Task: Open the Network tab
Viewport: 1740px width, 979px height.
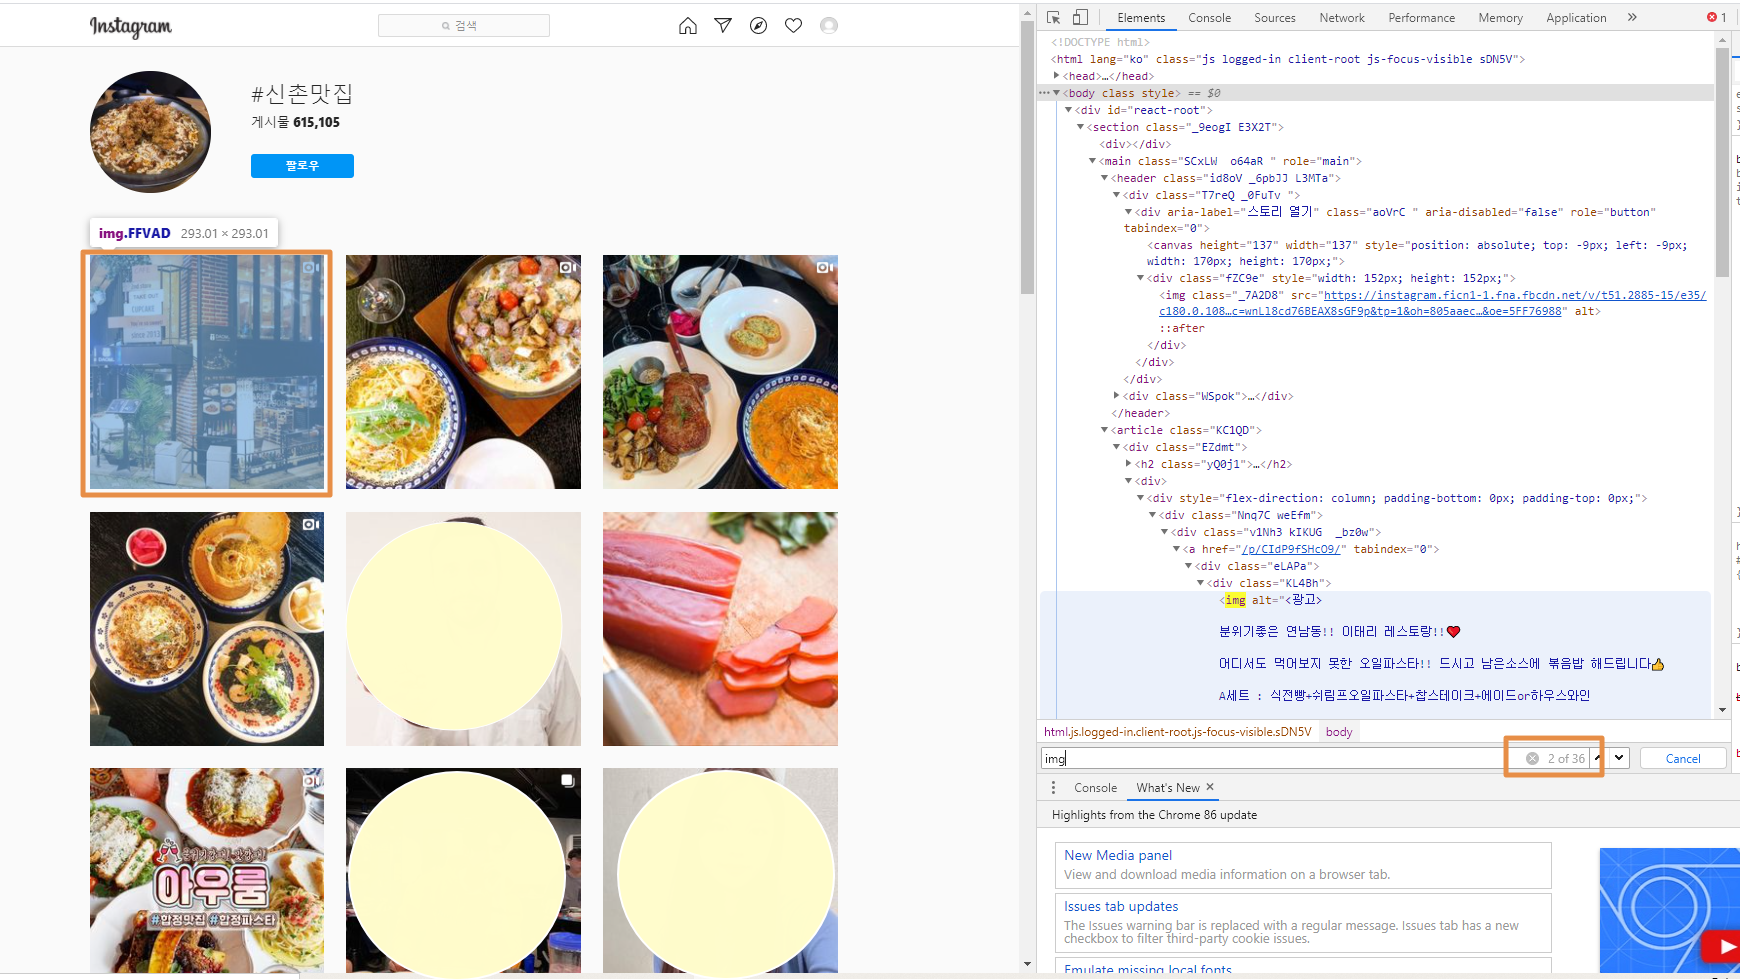Action: pos(1342,18)
